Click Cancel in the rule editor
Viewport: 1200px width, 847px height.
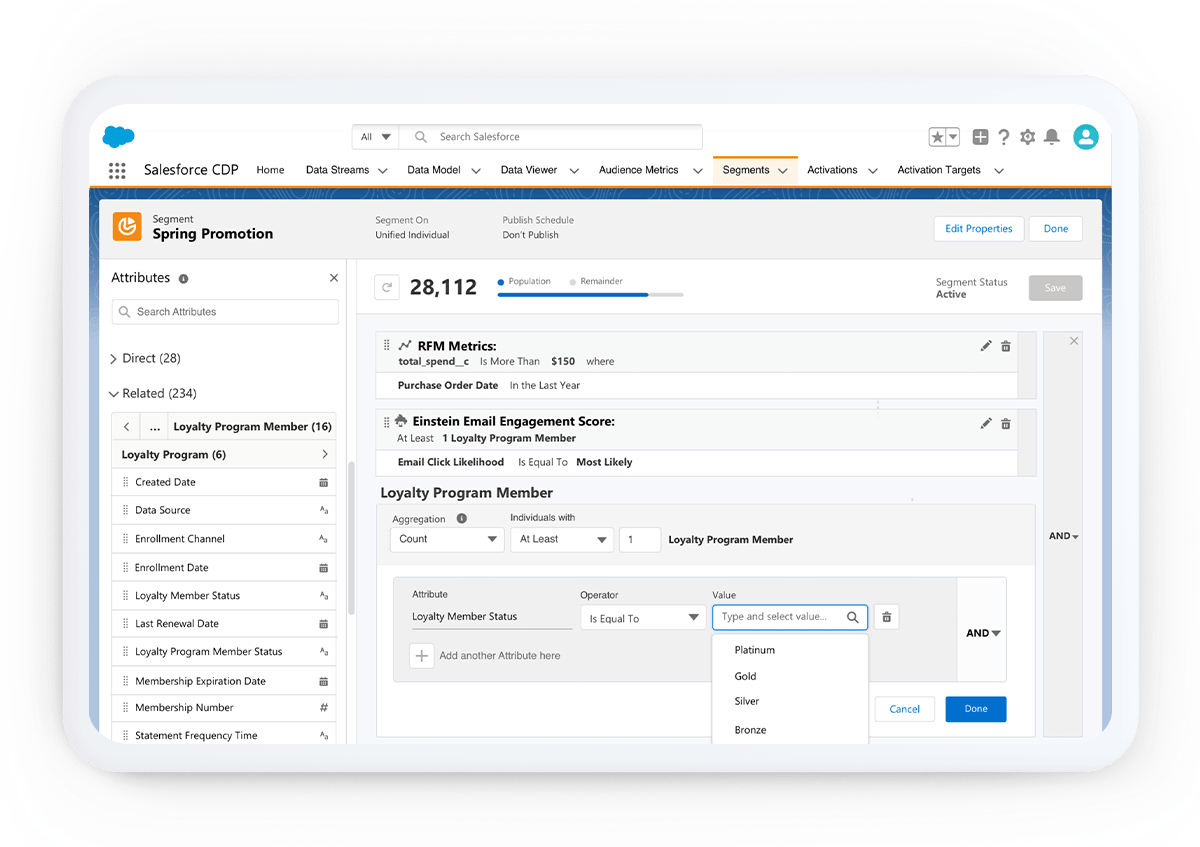(904, 709)
